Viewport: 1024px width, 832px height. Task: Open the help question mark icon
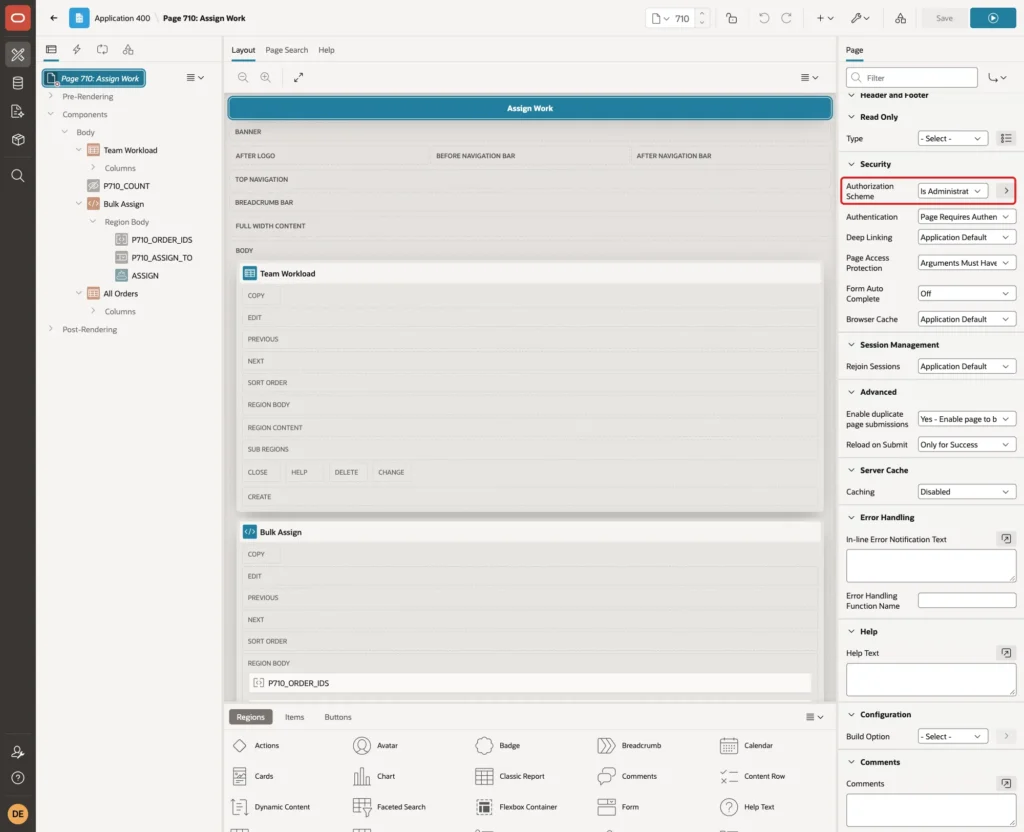click(x=18, y=778)
